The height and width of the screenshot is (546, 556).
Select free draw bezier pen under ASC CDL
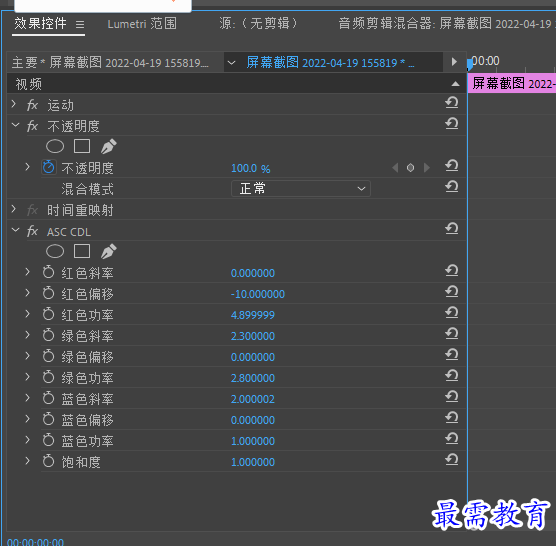point(108,251)
